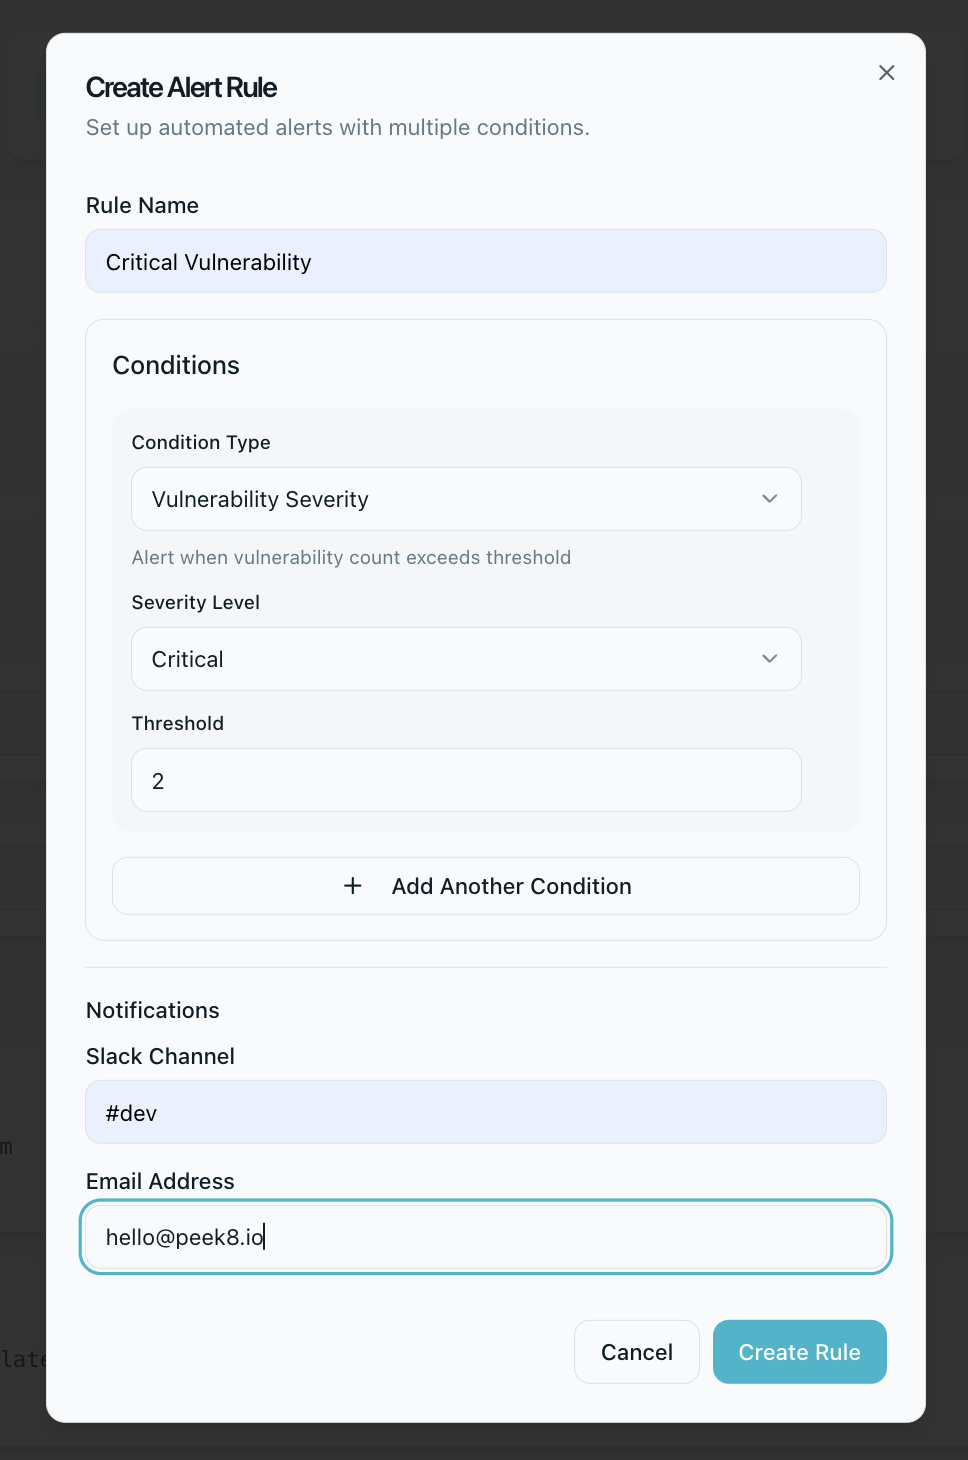
Task: Click the Conditions section heading
Action: coord(176,365)
